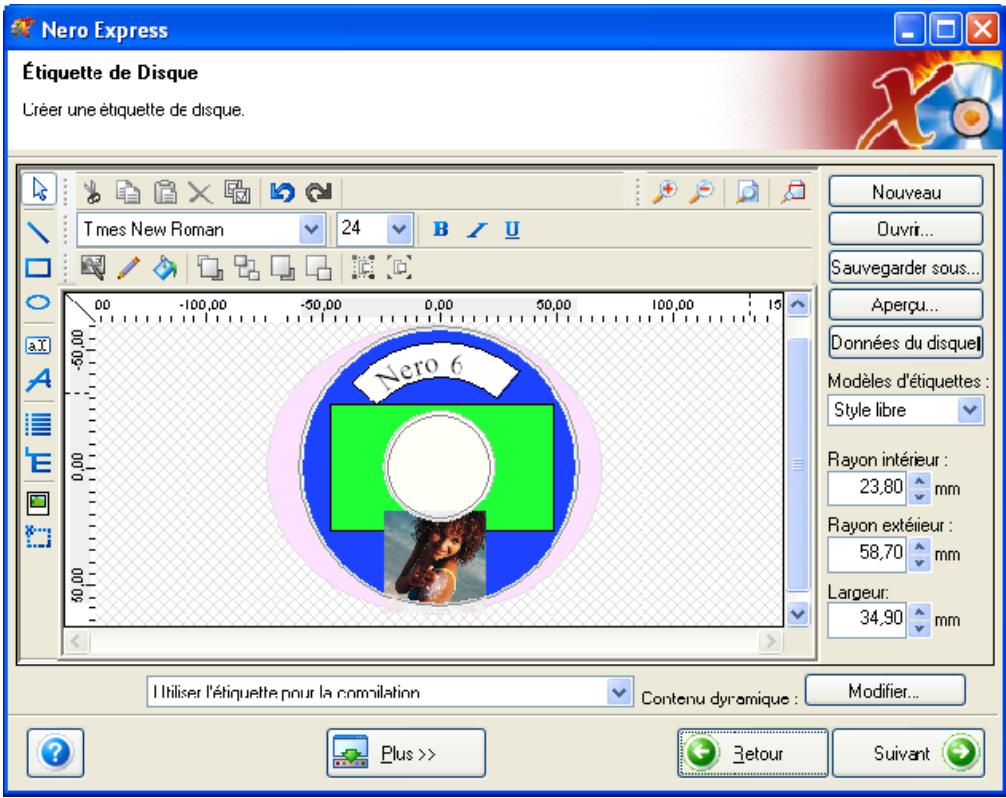Screen dimensions: 1006x798
Task: Click the zoom selection icon
Action: click(x=793, y=192)
